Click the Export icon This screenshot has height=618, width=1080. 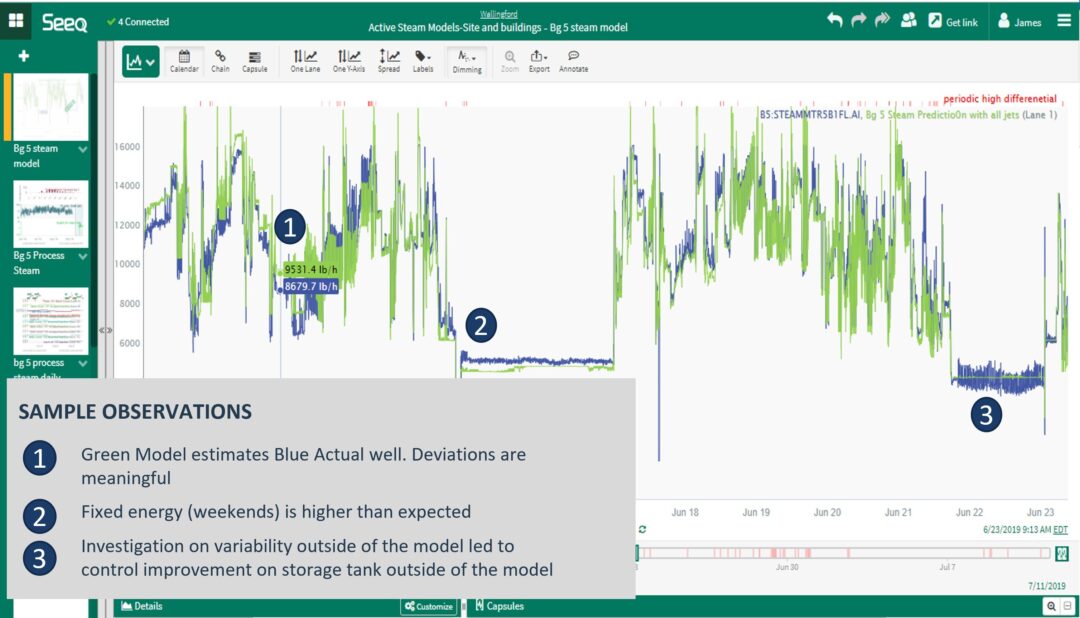tap(539, 61)
